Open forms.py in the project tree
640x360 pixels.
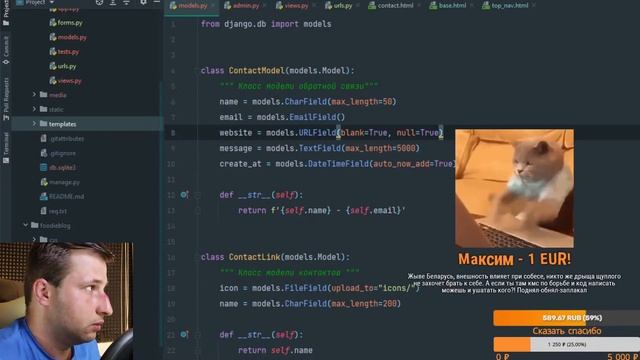[x=66, y=23]
